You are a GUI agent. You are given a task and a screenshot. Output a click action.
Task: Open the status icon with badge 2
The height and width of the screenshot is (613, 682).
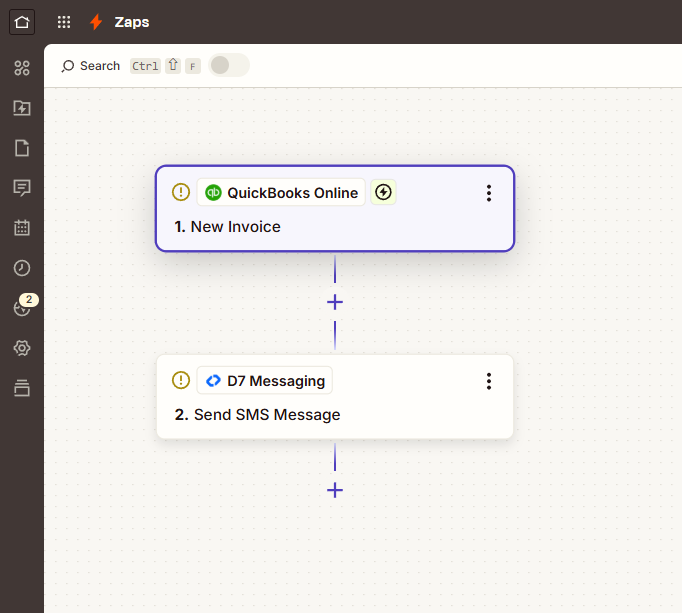tap(23, 307)
